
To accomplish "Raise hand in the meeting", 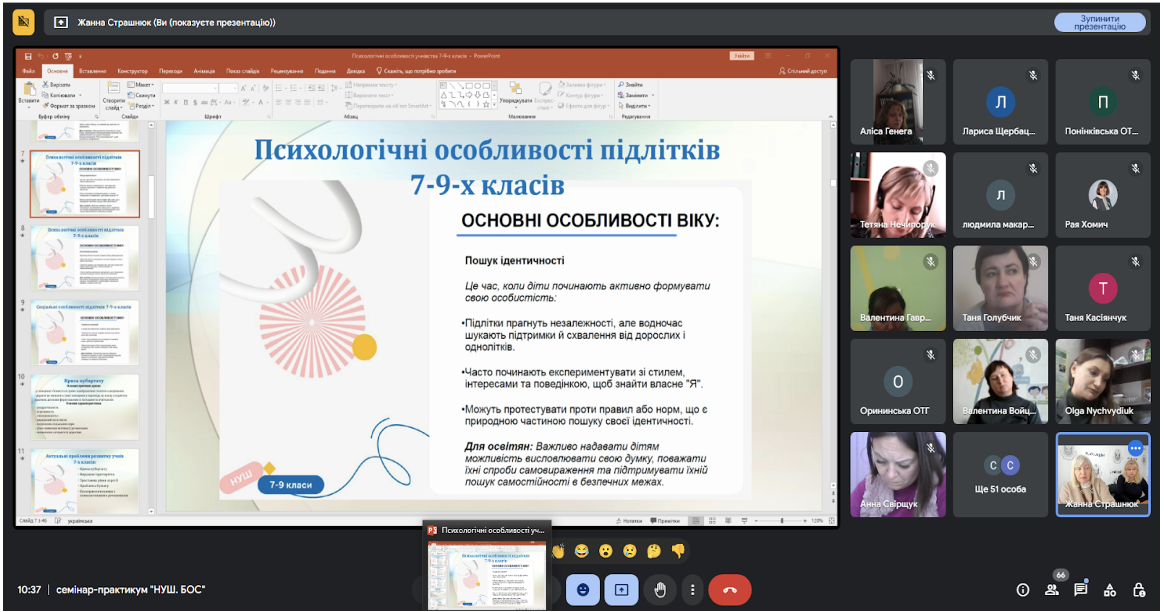I will pos(659,590).
